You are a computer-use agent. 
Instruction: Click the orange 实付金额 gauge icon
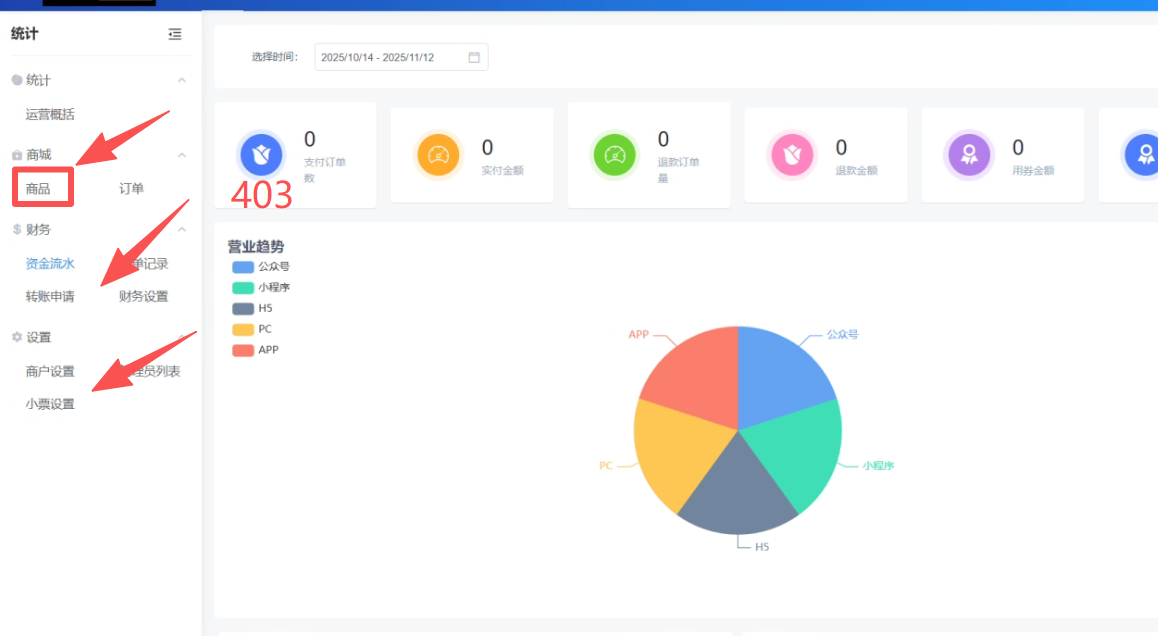click(x=438, y=155)
